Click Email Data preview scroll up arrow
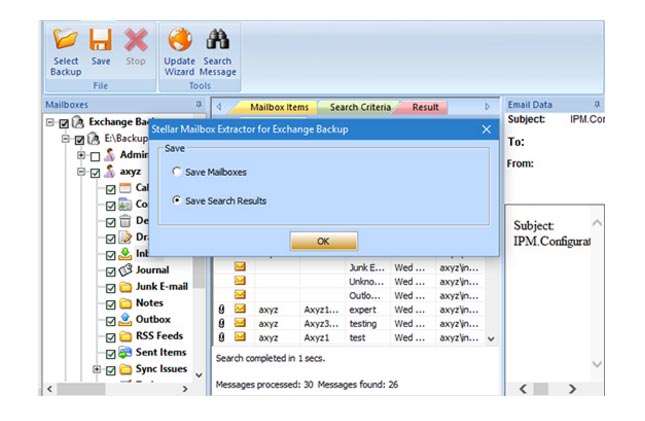 coord(597,223)
